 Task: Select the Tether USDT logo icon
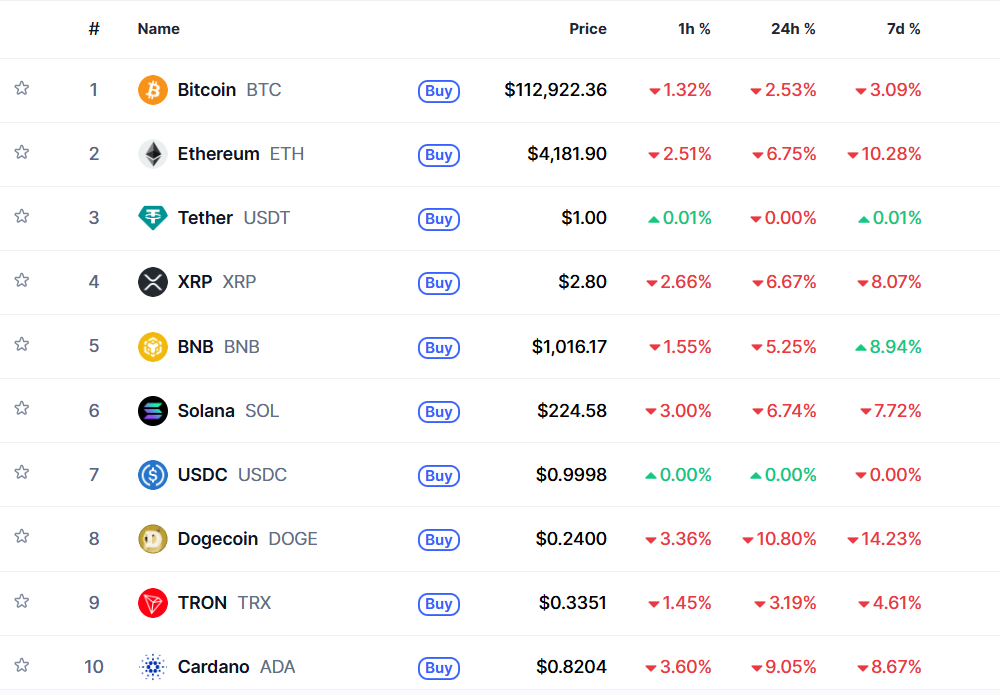pos(152,218)
